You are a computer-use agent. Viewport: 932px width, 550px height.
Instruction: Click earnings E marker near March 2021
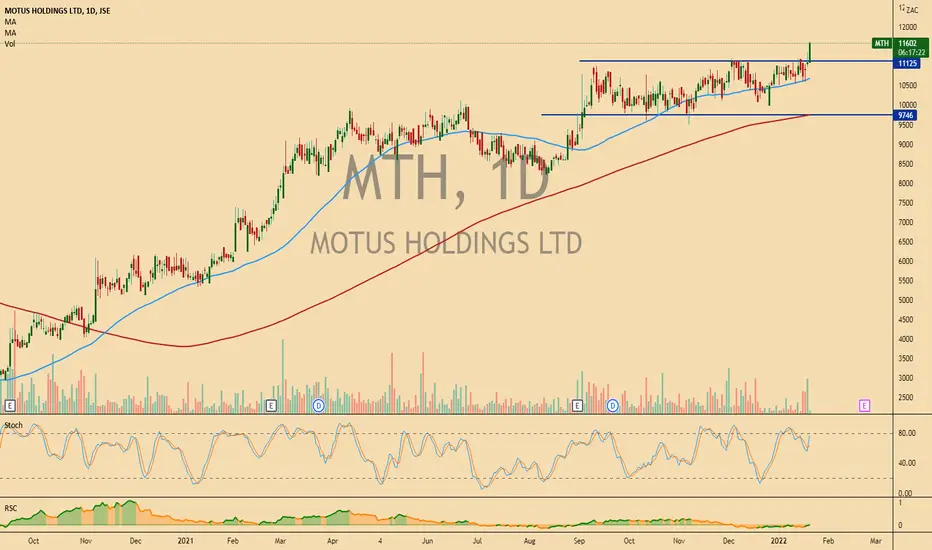tap(271, 406)
